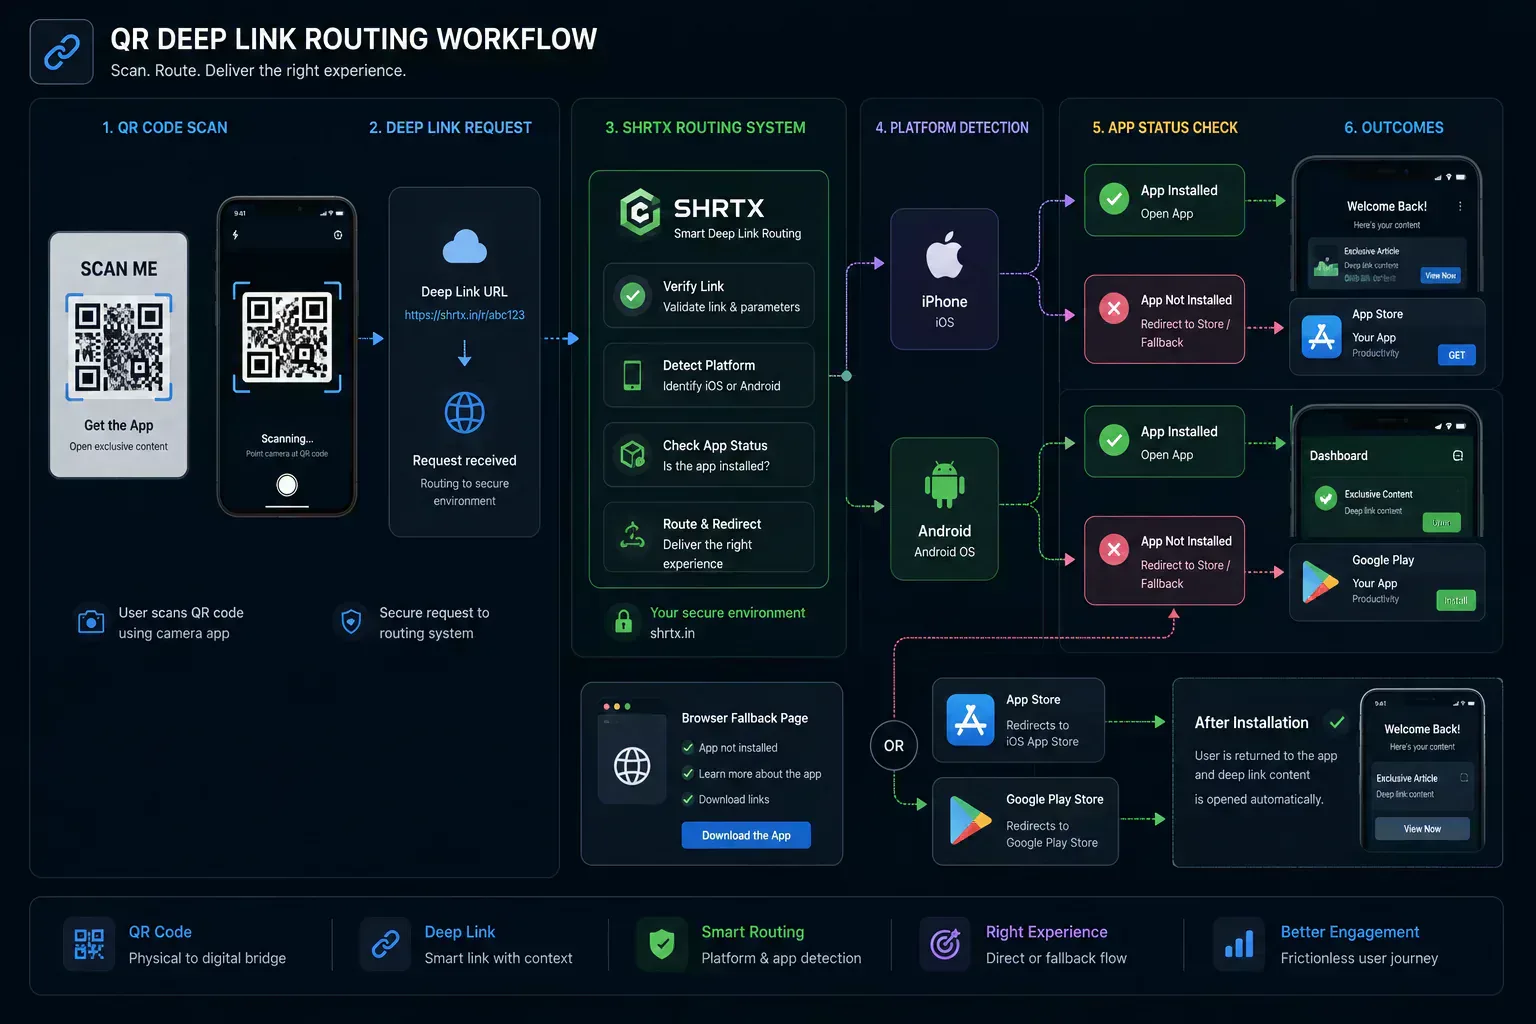Open the https://shrtx.in/r/abc123 link
The image size is (1536, 1024).
click(x=464, y=315)
